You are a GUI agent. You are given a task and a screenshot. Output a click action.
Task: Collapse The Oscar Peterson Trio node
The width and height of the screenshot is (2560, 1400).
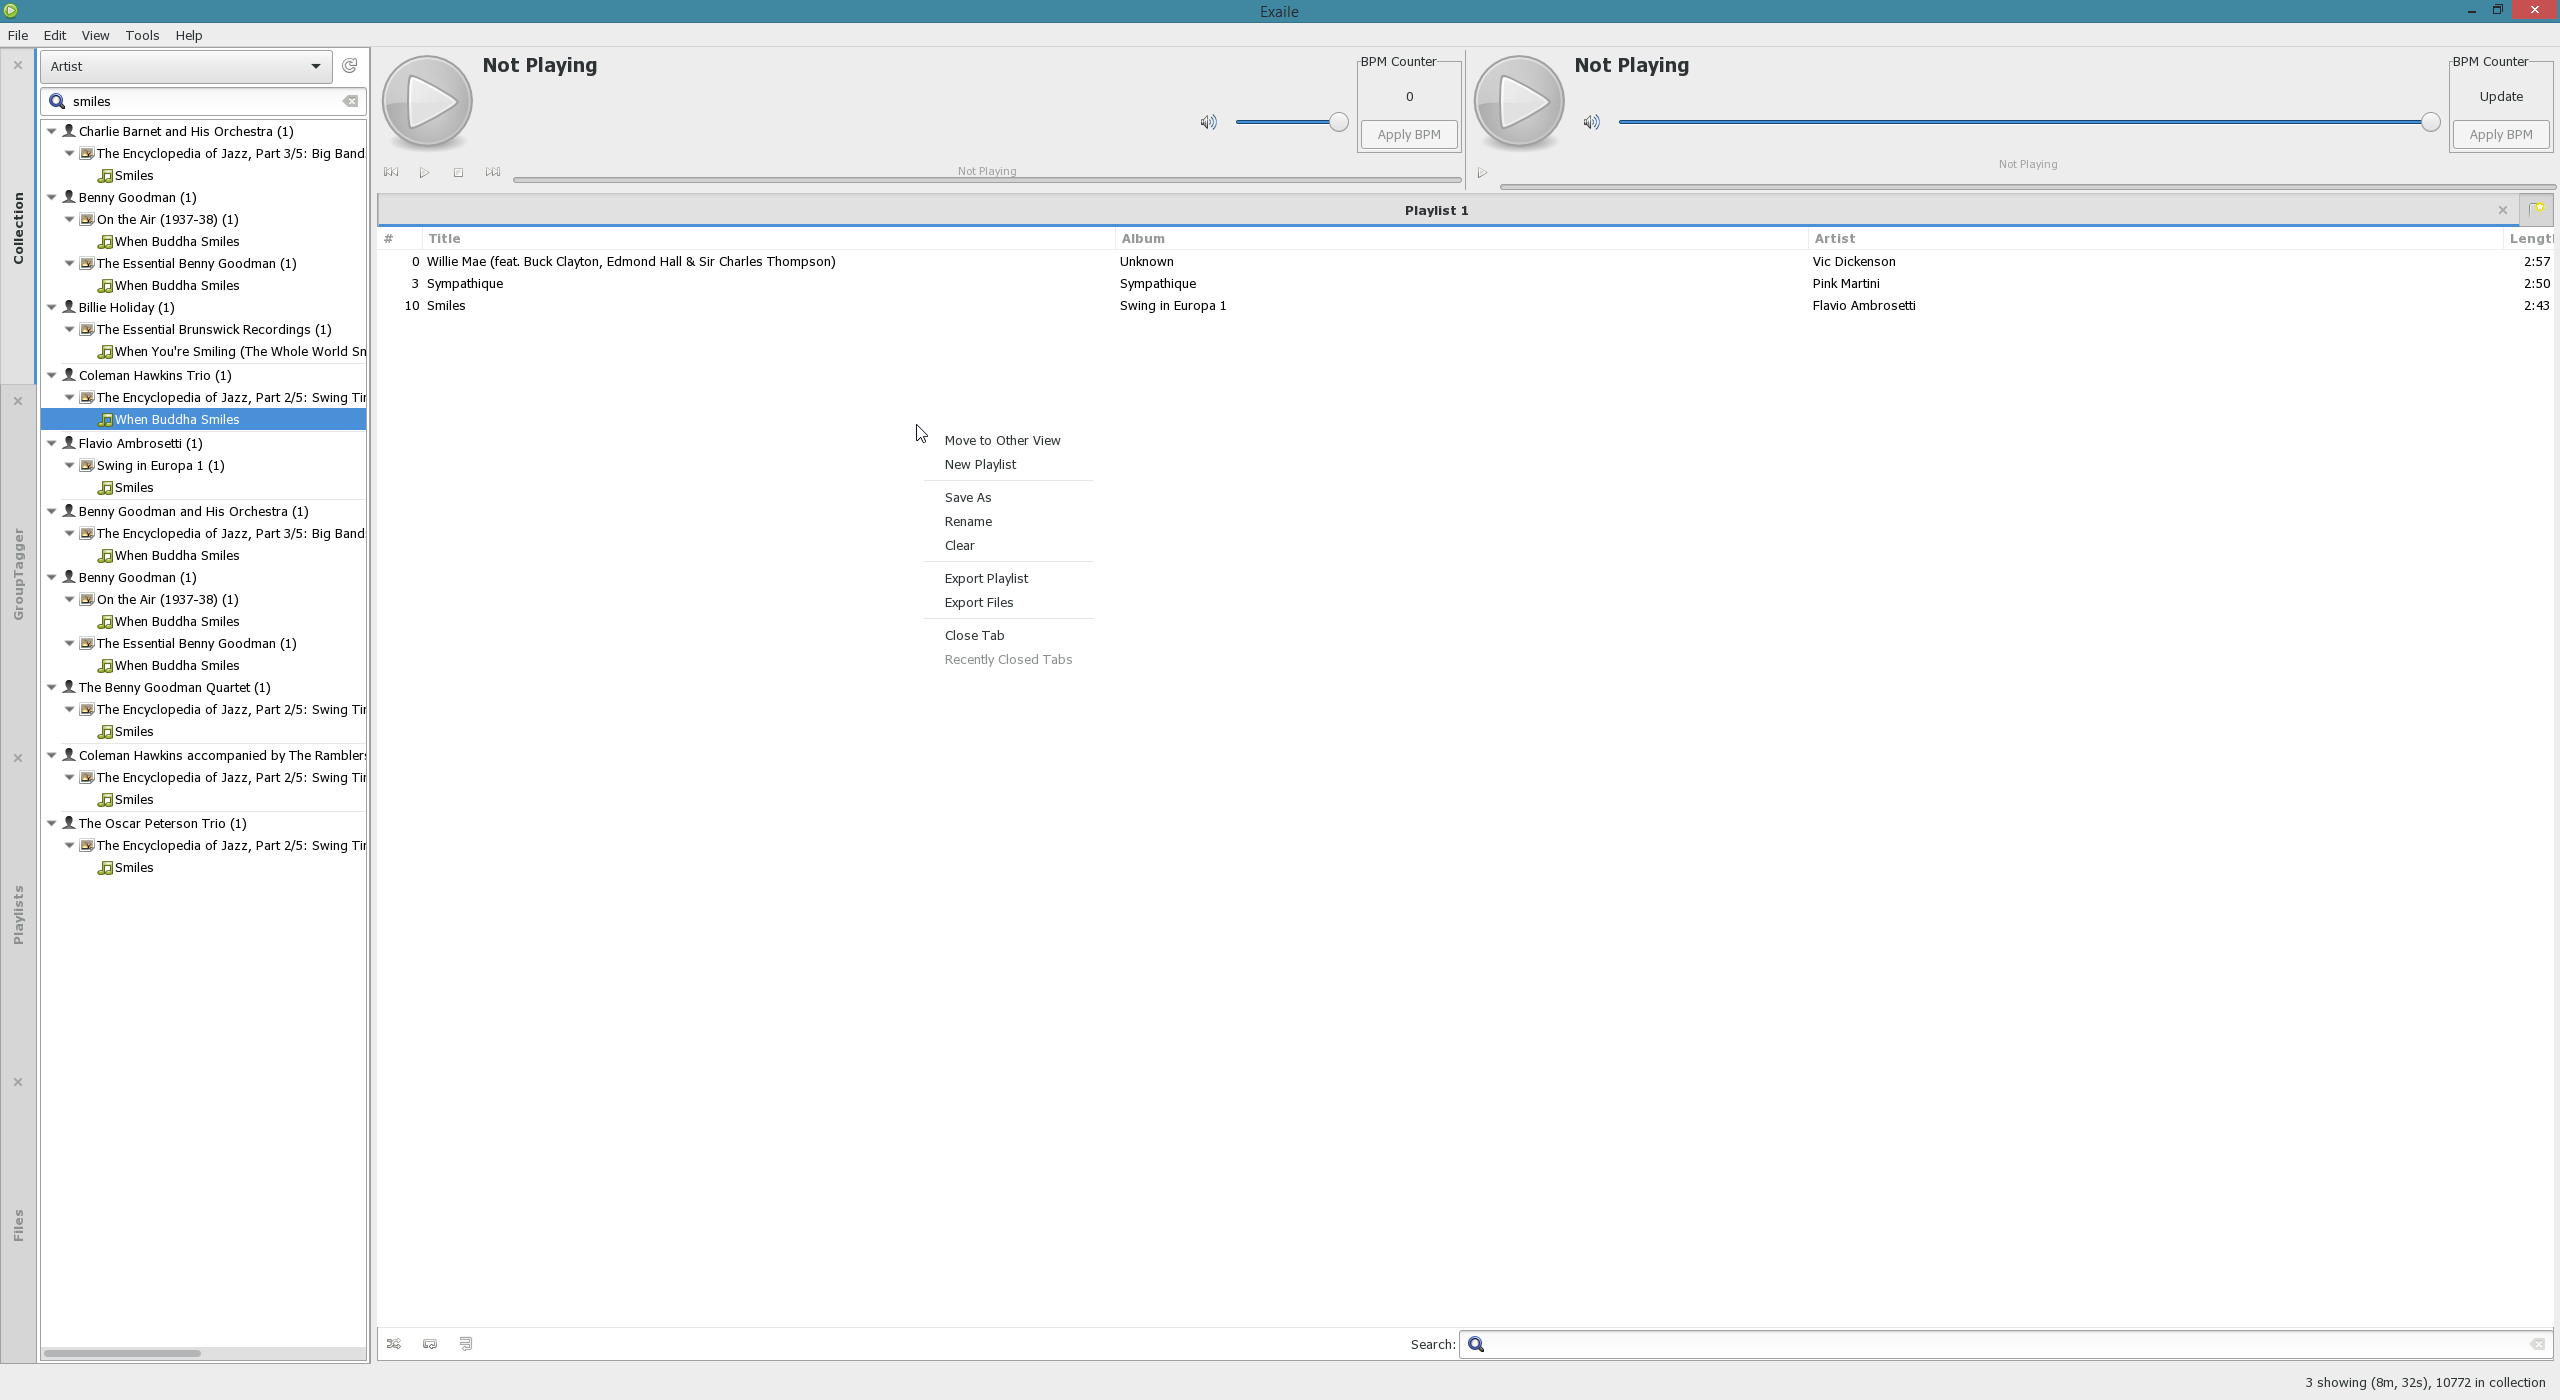click(52, 823)
